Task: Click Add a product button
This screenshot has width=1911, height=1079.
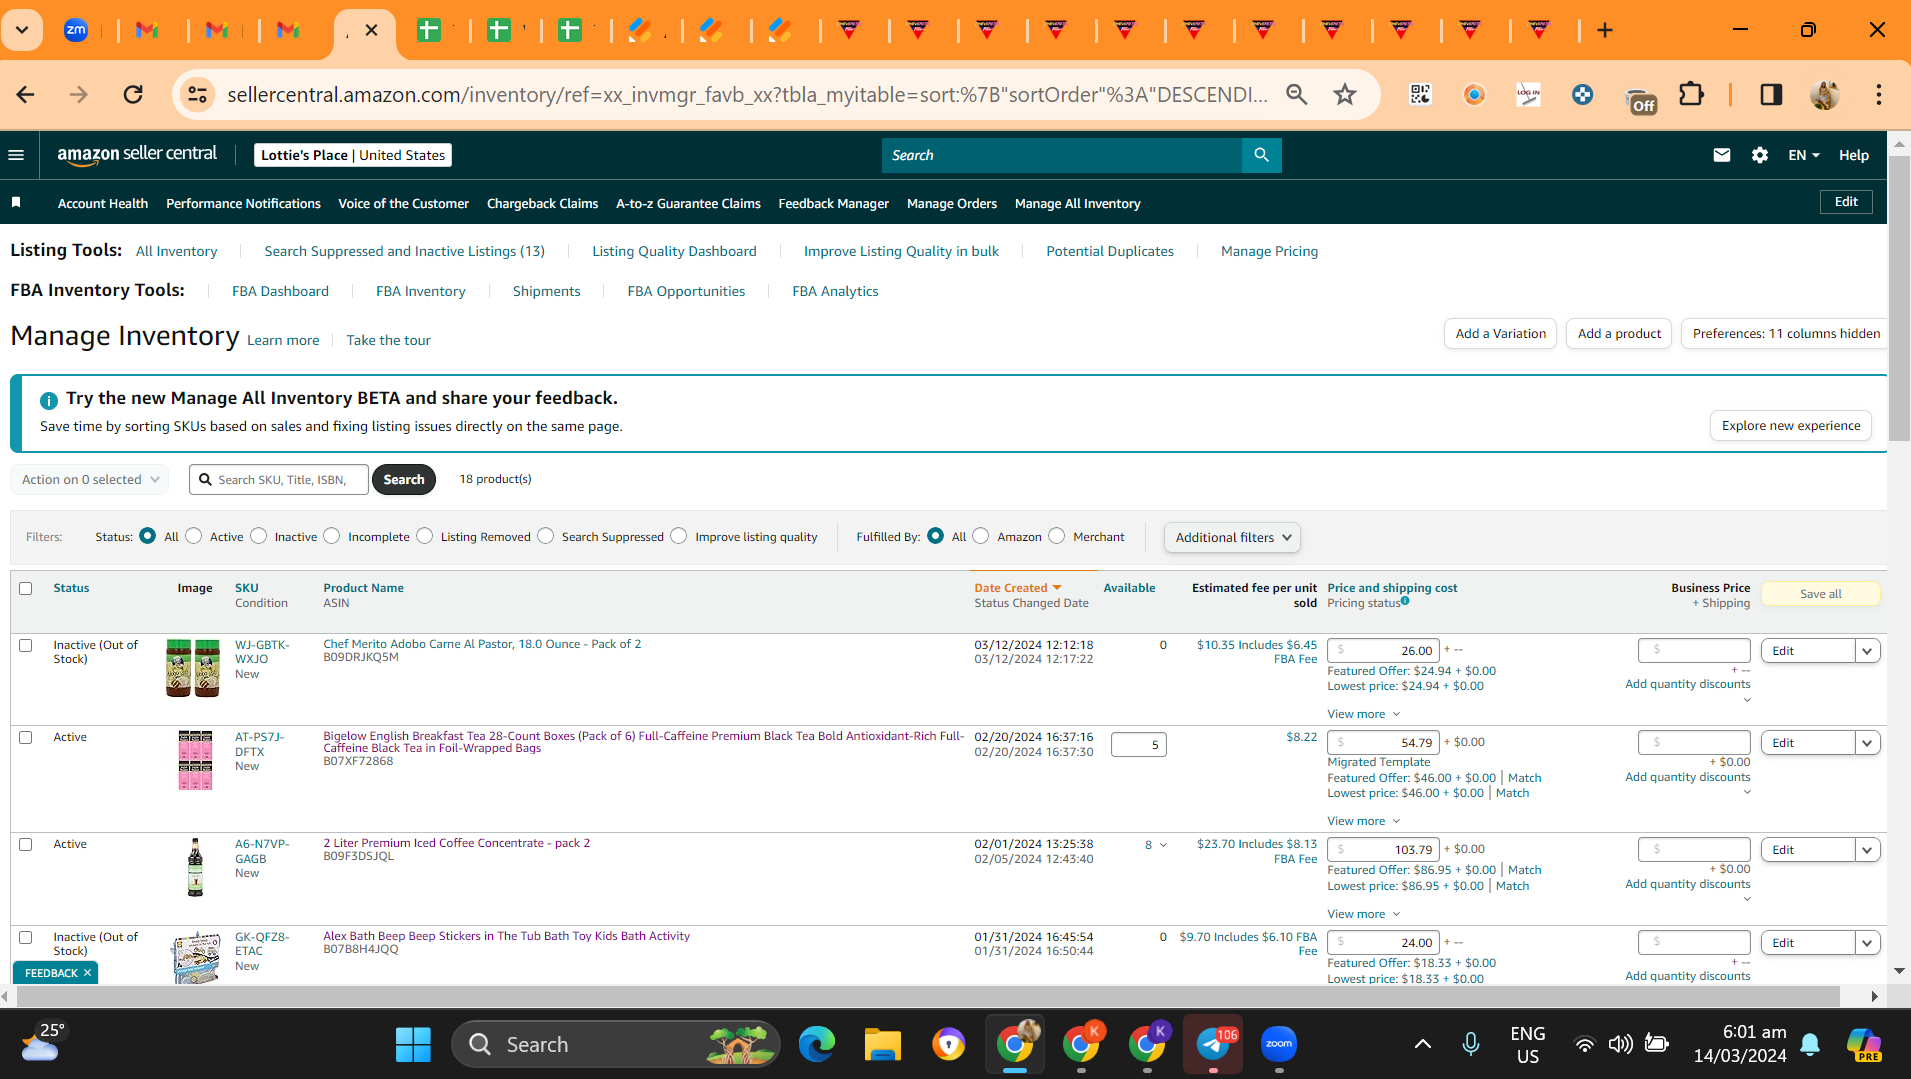Action: 1619,334
